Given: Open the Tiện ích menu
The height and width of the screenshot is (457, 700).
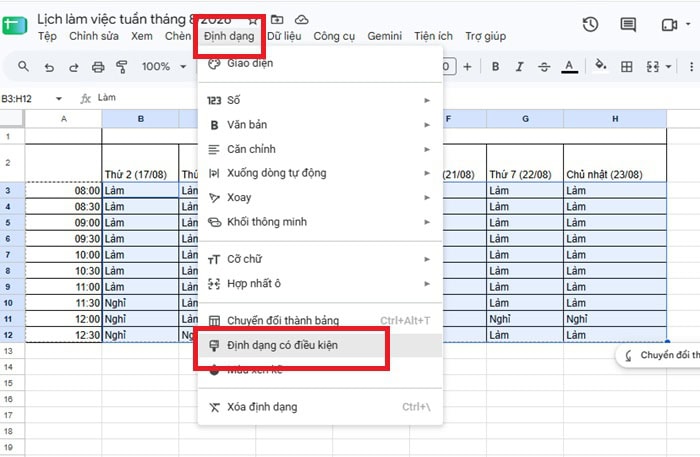Looking at the screenshot, I should (x=433, y=36).
